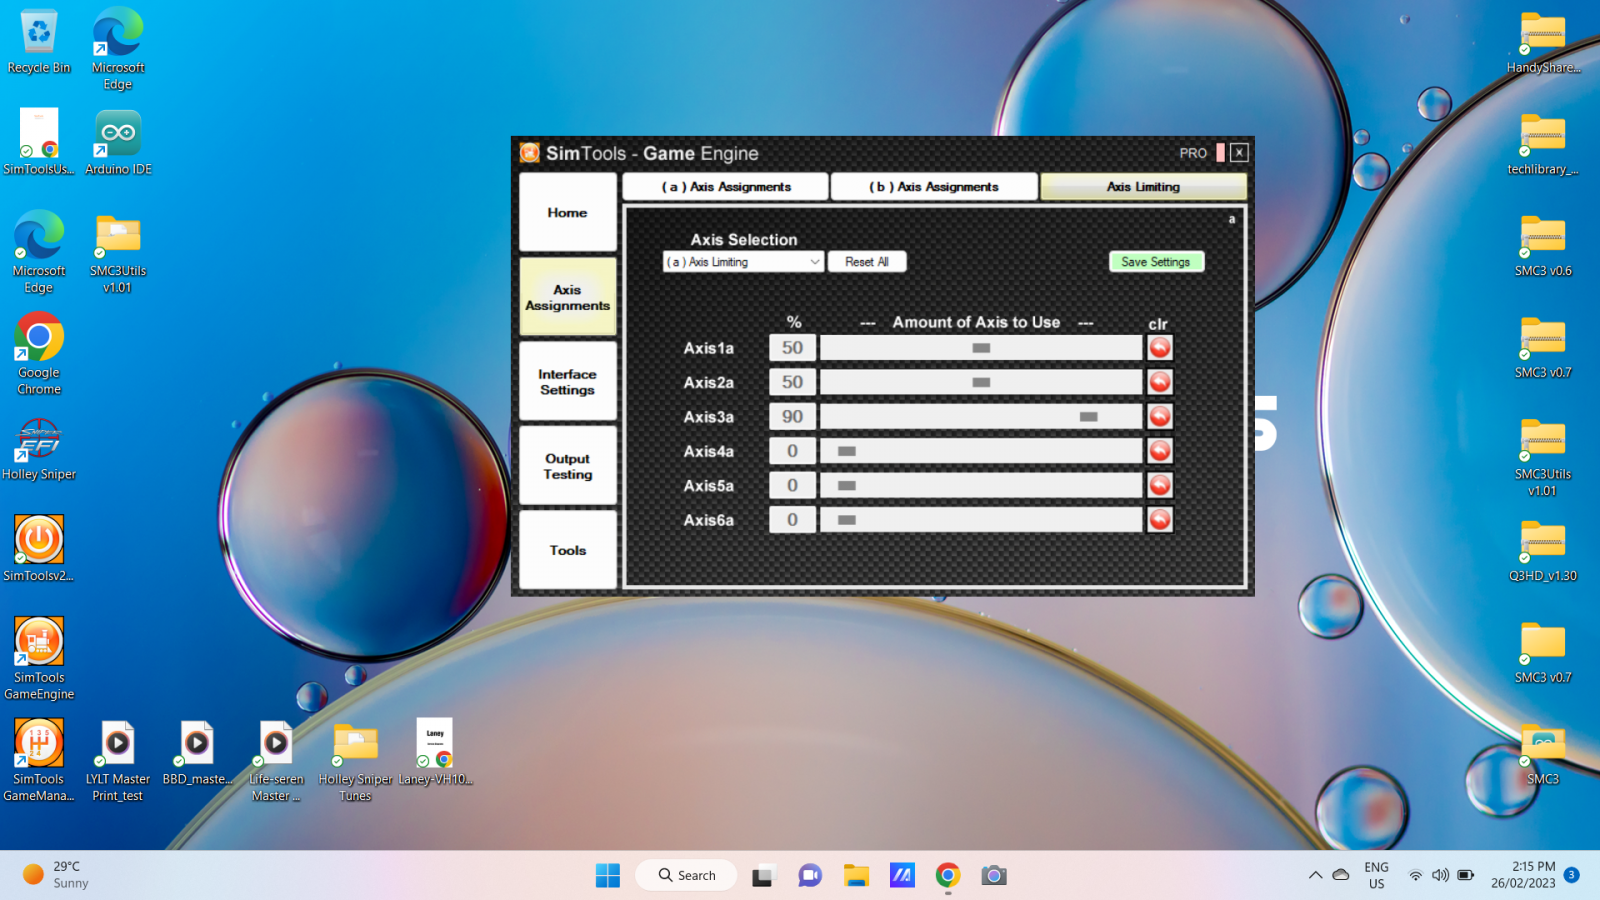Click the Axis2a amount slider
The image size is (1600, 900).
[981, 382]
